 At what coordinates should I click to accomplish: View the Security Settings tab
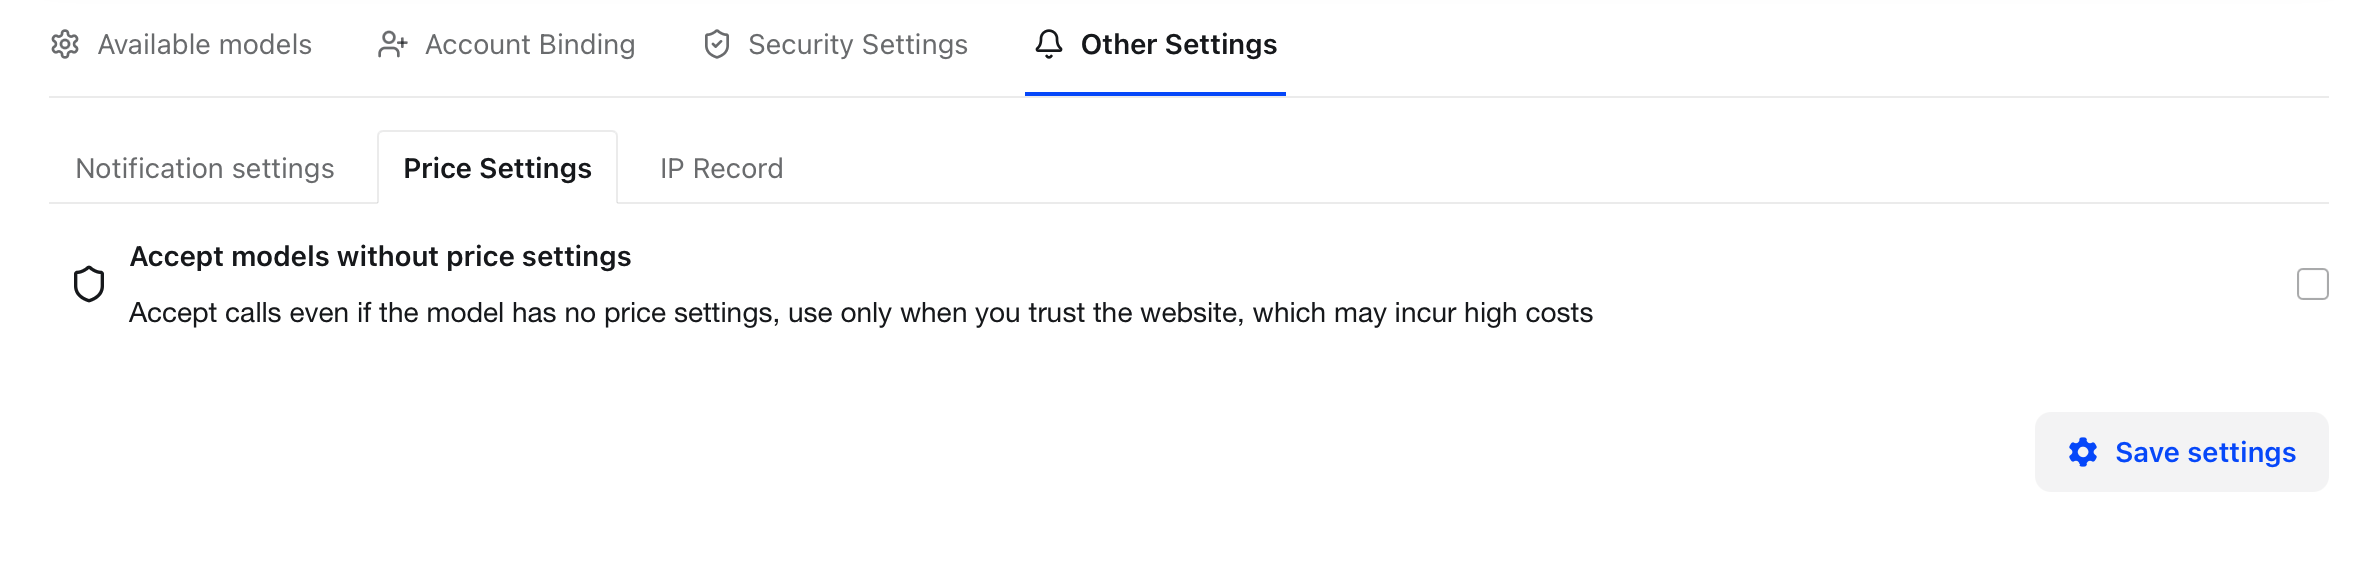point(856,44)
